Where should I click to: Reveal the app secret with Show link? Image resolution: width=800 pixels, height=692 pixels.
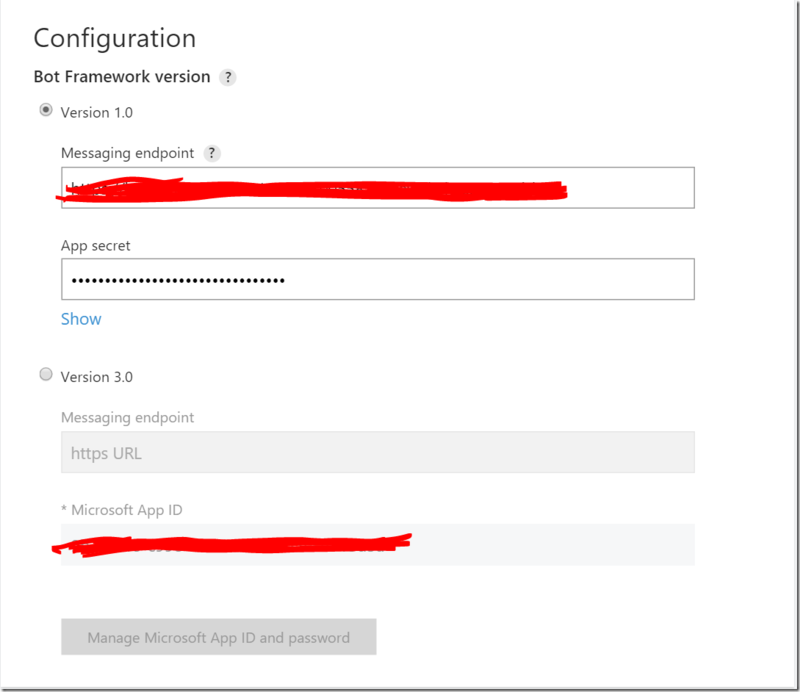81,319
